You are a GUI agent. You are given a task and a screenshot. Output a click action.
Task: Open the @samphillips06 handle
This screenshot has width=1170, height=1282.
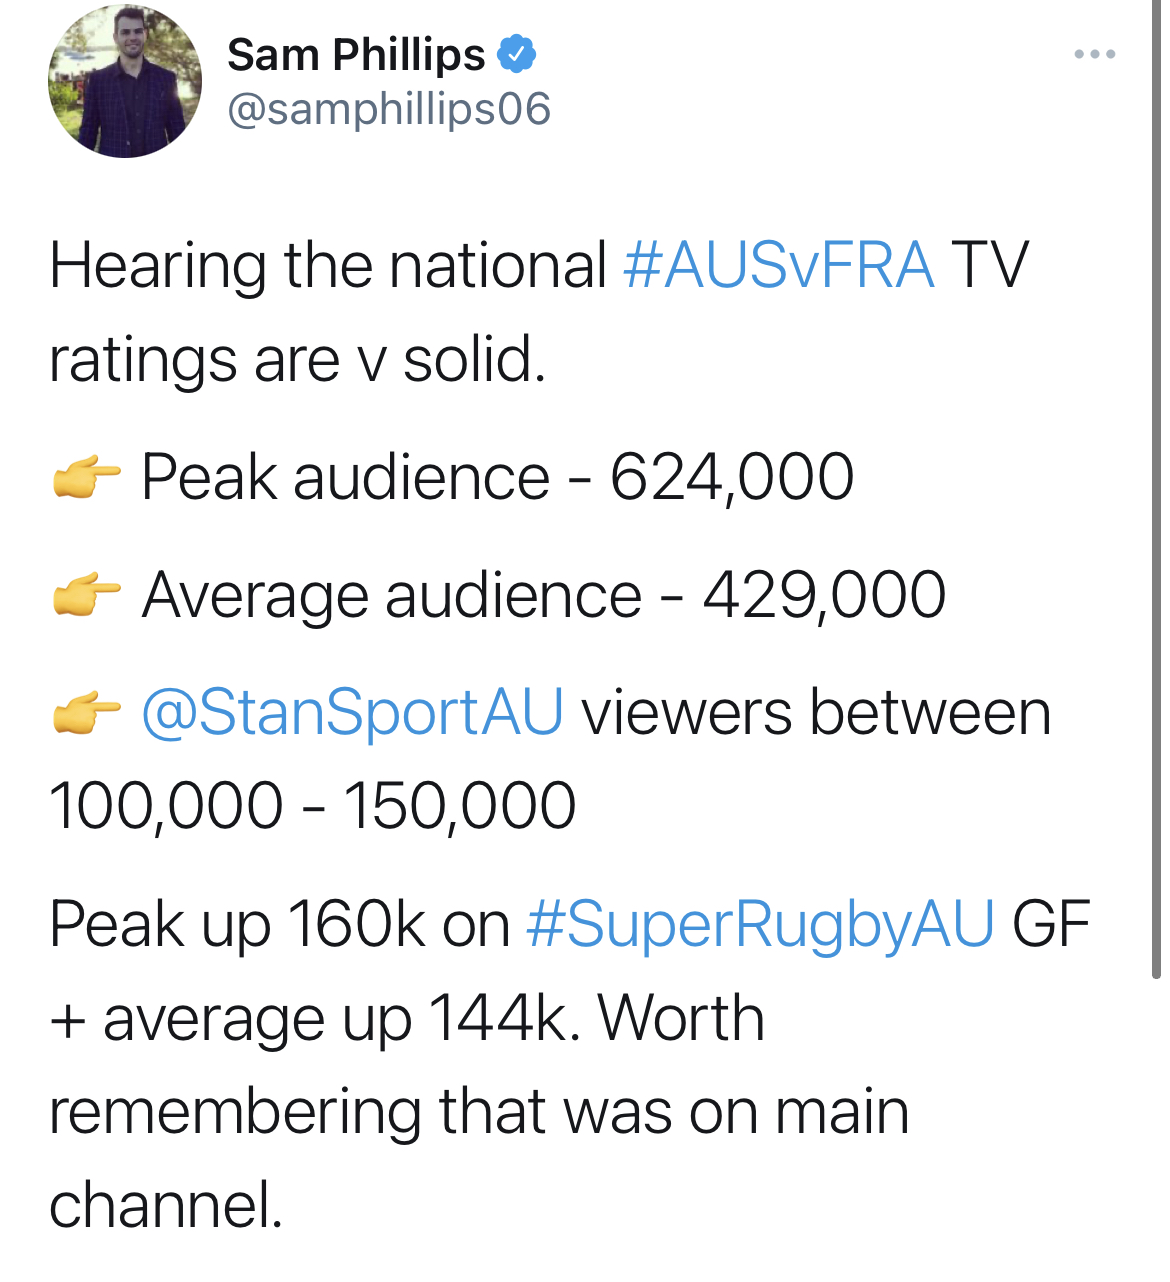click(x=389, y=109)
